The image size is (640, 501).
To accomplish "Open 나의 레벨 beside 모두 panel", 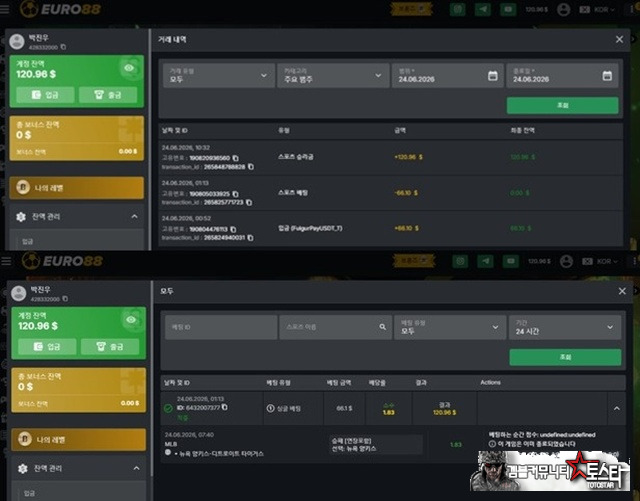I will [x=78, y=439].
